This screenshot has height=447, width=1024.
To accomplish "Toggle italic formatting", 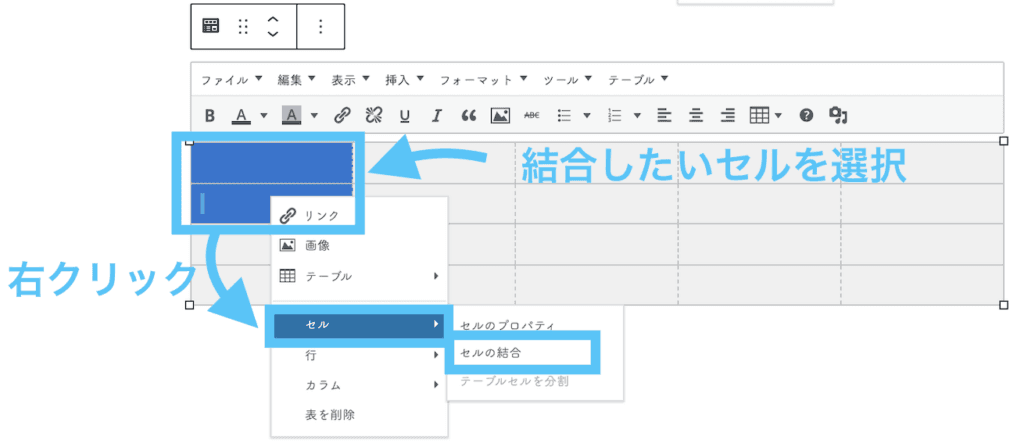I will 437,116.
